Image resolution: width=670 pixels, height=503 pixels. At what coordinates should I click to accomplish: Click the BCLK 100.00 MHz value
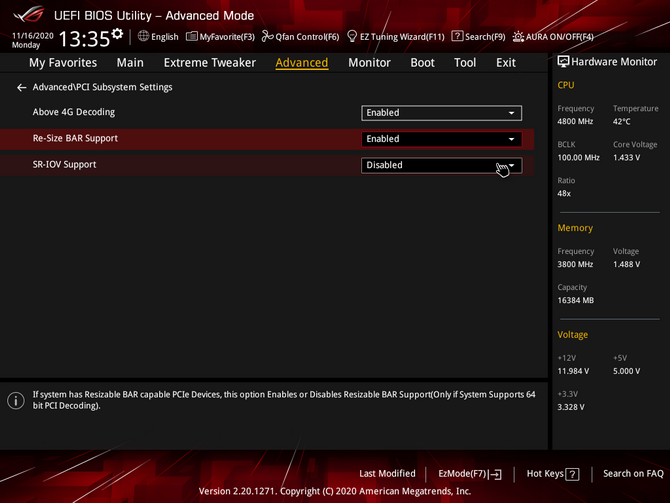point(579,158)
